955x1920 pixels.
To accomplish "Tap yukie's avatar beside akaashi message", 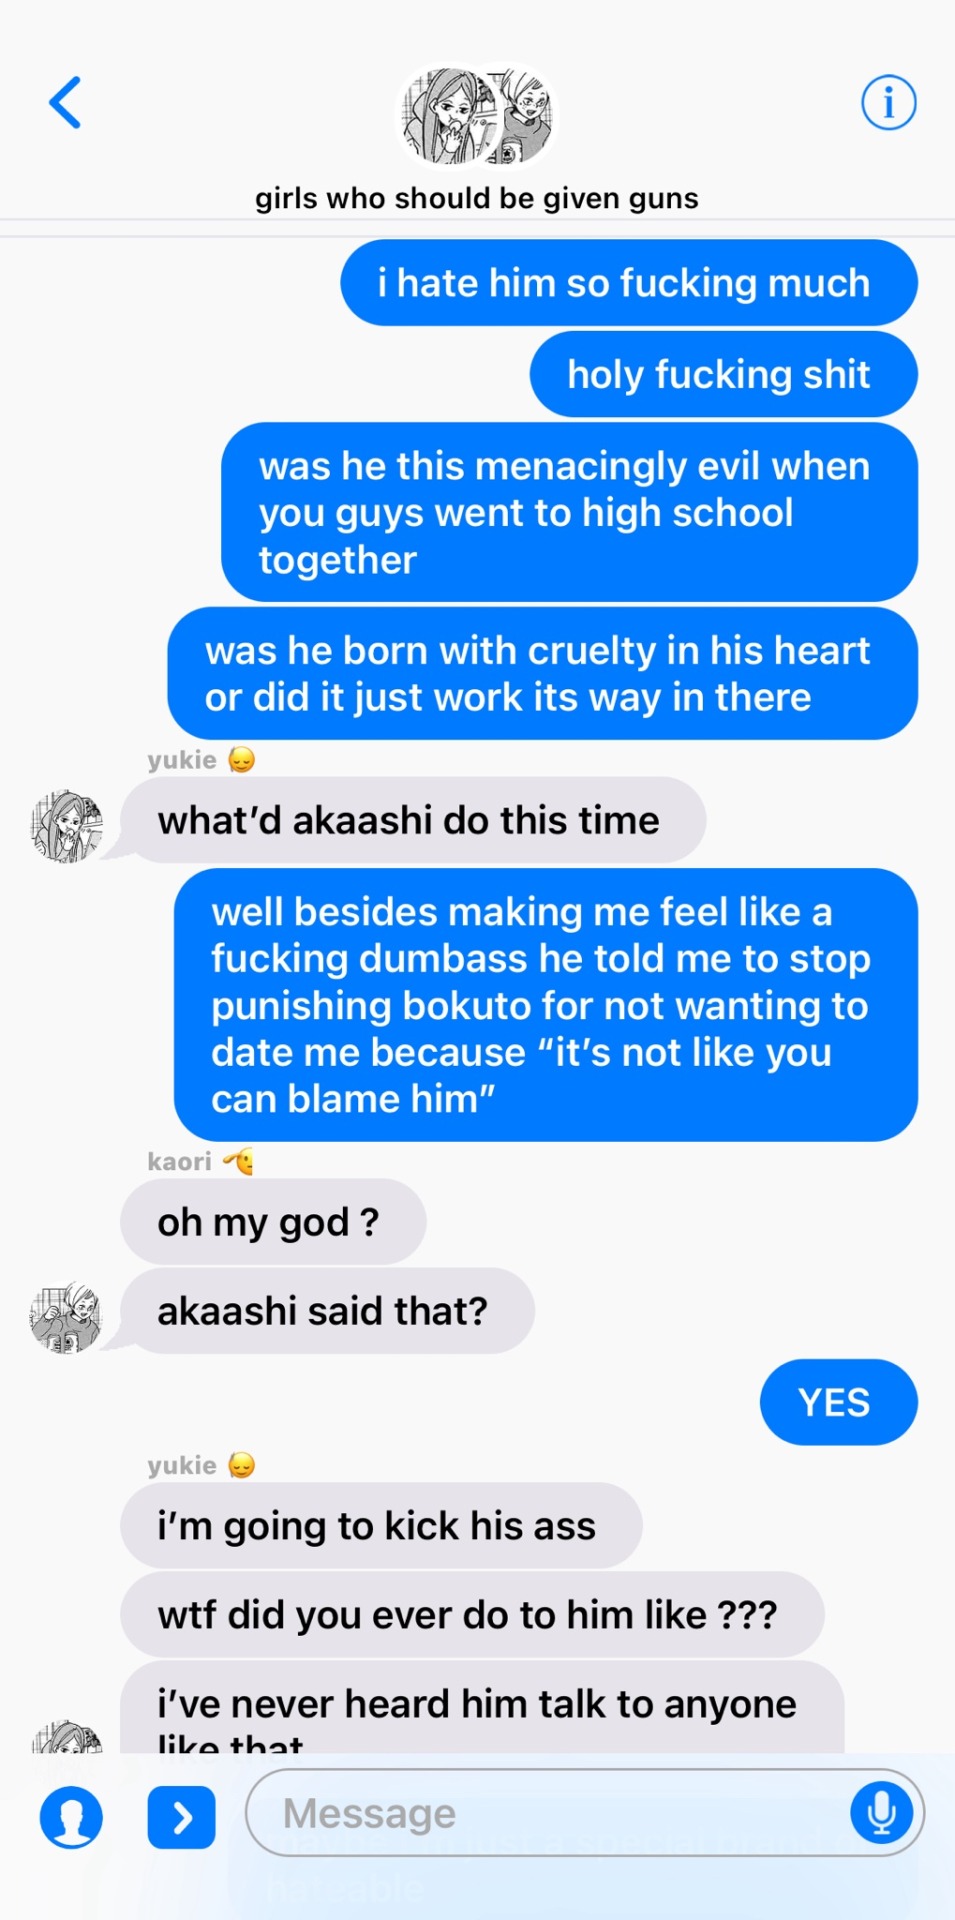I will 66,826.
